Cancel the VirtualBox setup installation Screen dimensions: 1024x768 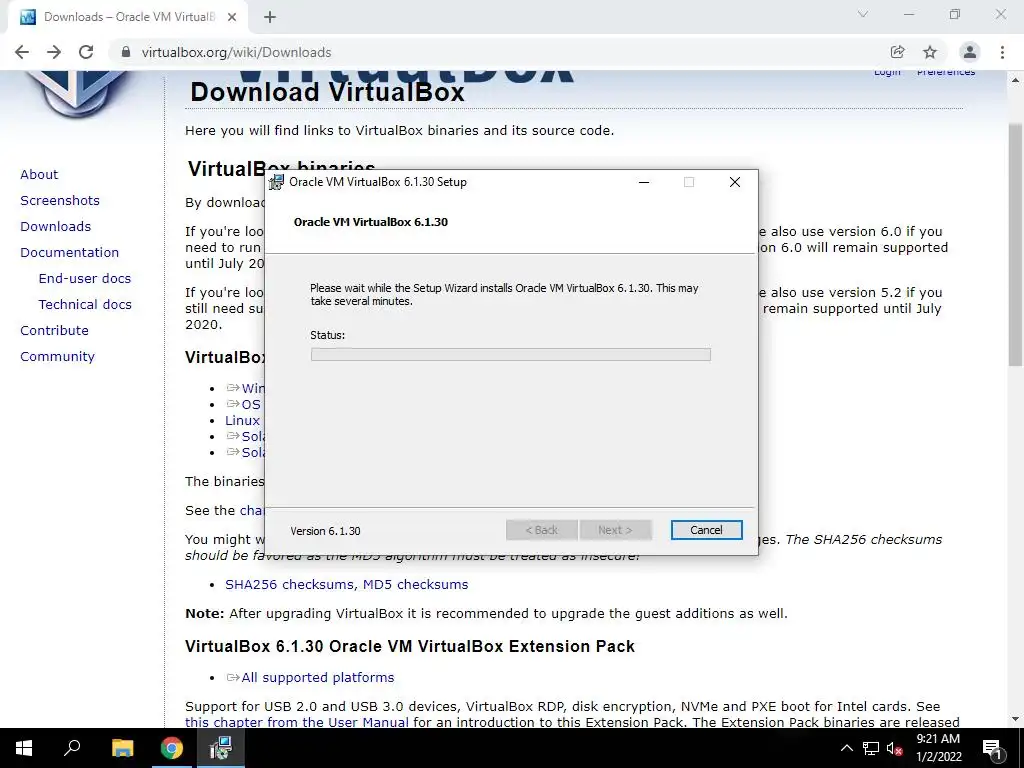click(x=706, y=530)
